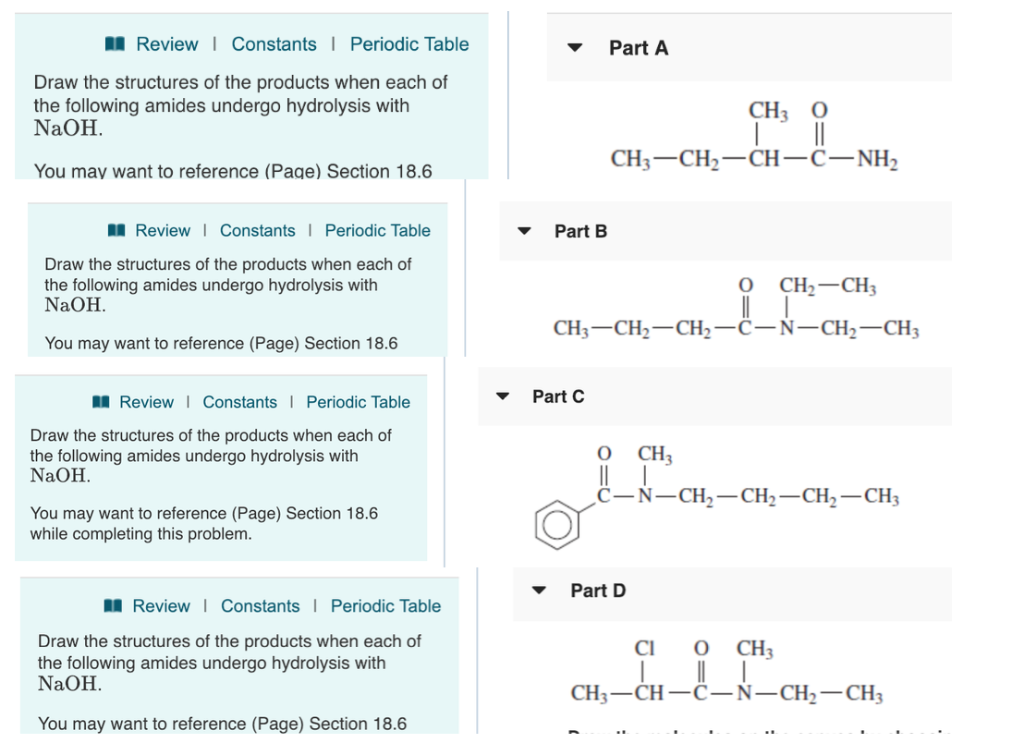1024x743 pixels.
Task: Open Review in the first instruction panel
Action: pos(166,44)
